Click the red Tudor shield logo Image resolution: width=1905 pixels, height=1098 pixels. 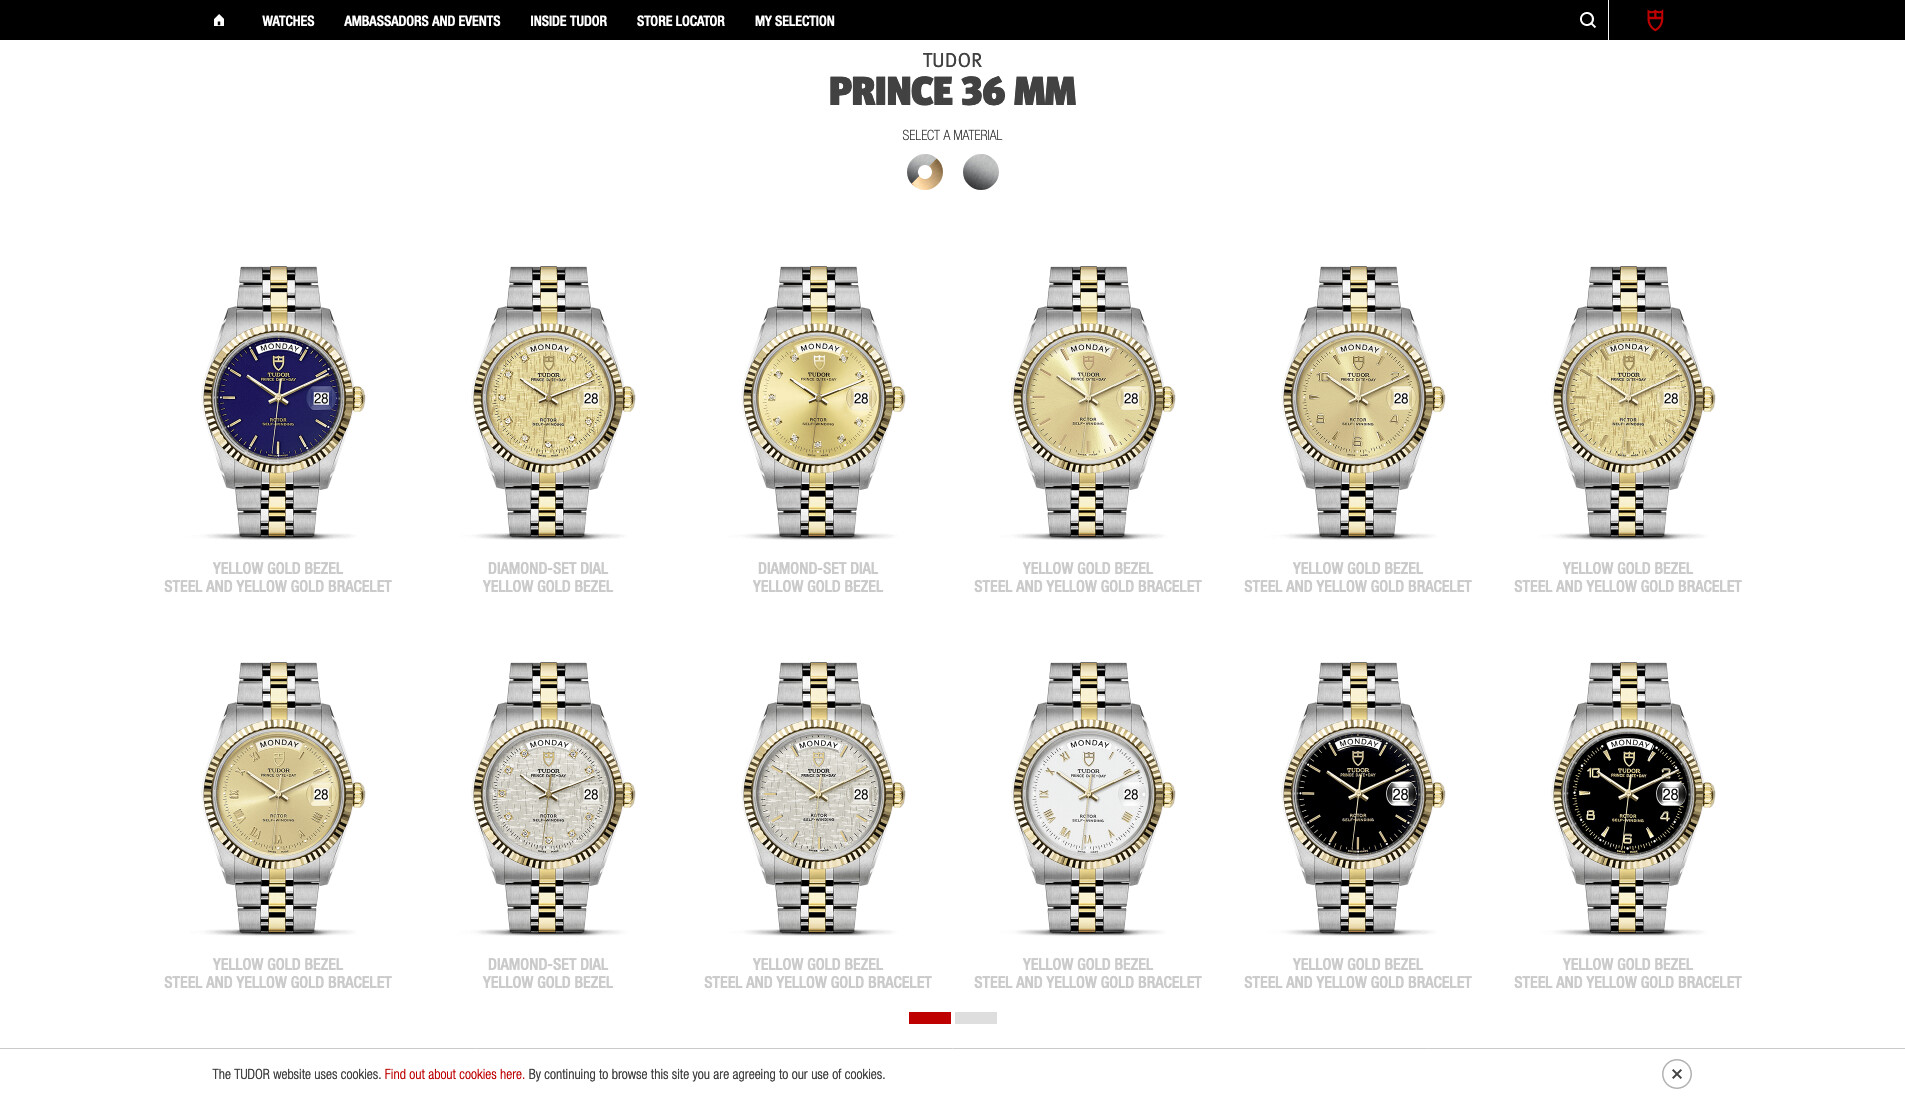click(x=1655, y=20)
